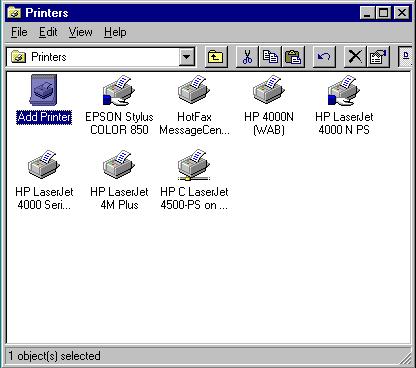Viewport: 416px width, 368px height.
Task: Open the File menu
Action: [19, 32]
